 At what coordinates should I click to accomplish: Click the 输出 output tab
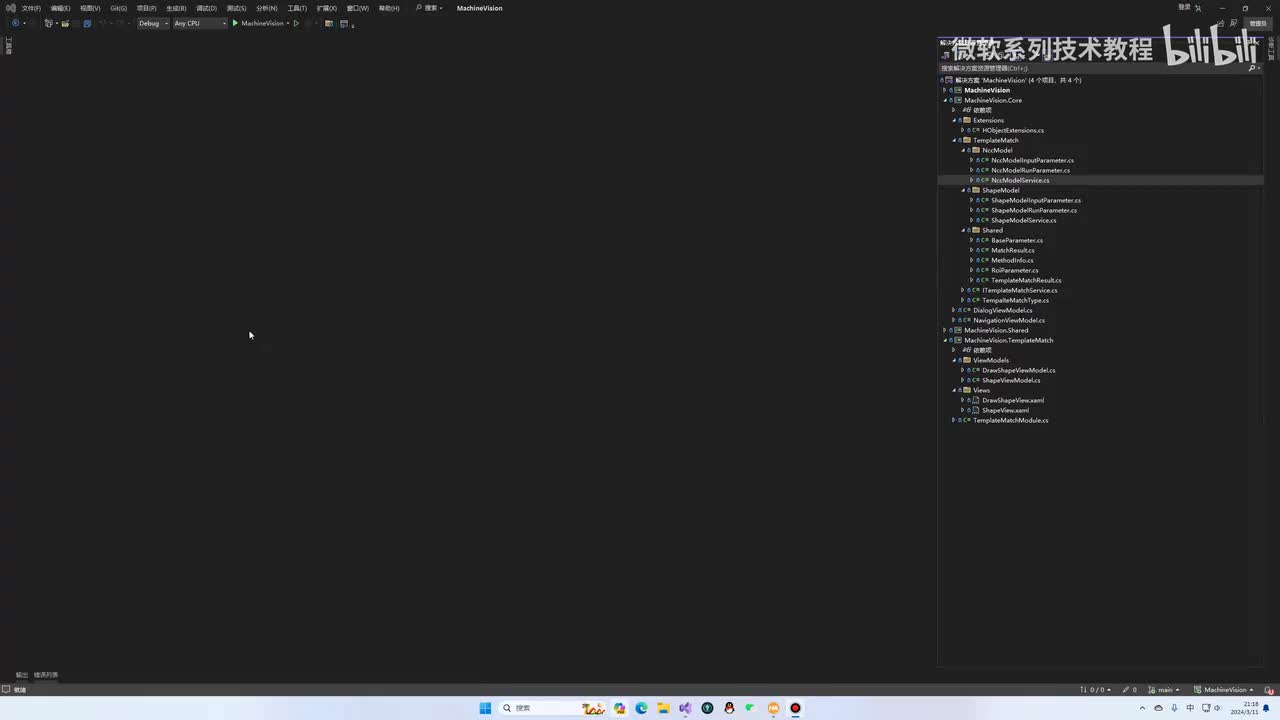pos(22,675)
